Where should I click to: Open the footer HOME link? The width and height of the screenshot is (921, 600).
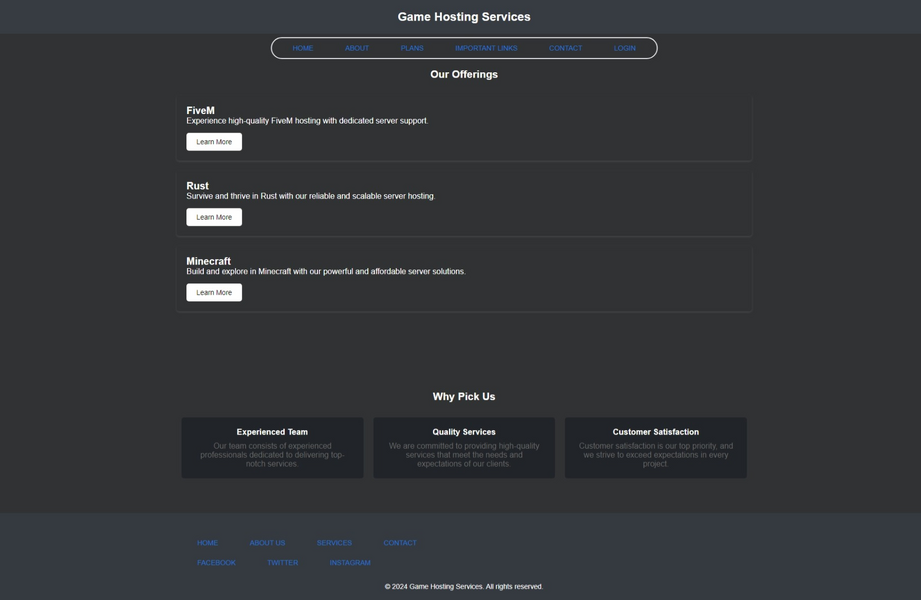click(207, 543)
